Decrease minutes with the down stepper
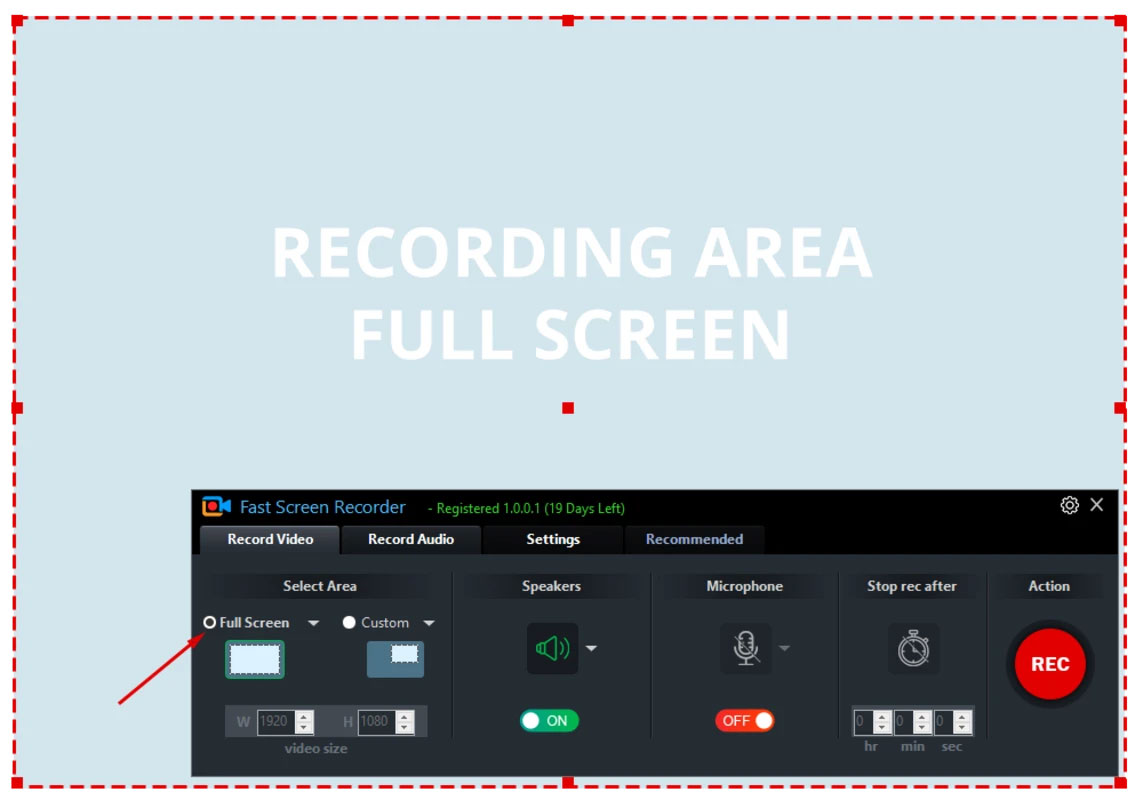 tap(922, 729)
